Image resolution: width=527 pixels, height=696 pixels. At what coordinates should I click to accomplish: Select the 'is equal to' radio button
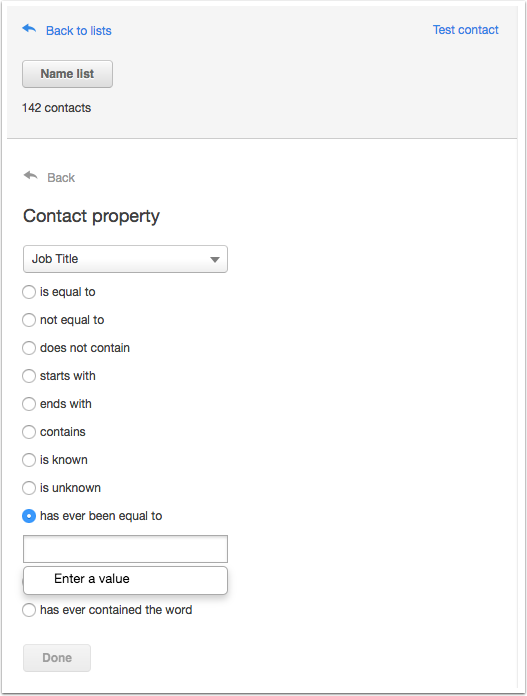(x=29, y=292)
